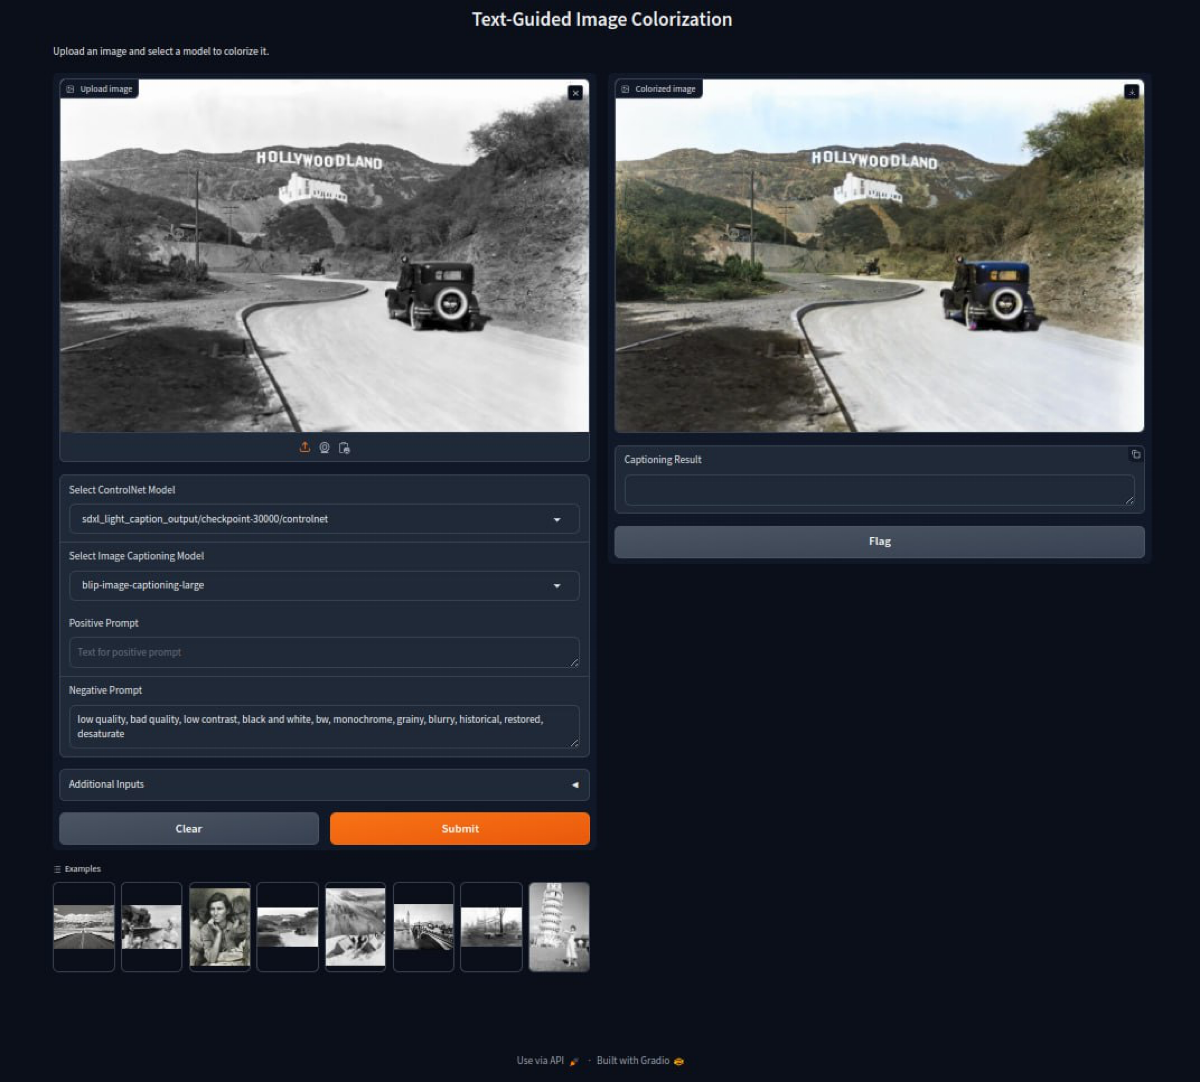This screenshot has width=1200, height=1082.
Task: Open the Image Captioning Model dropdown
Action: click(x=324, y=586)
